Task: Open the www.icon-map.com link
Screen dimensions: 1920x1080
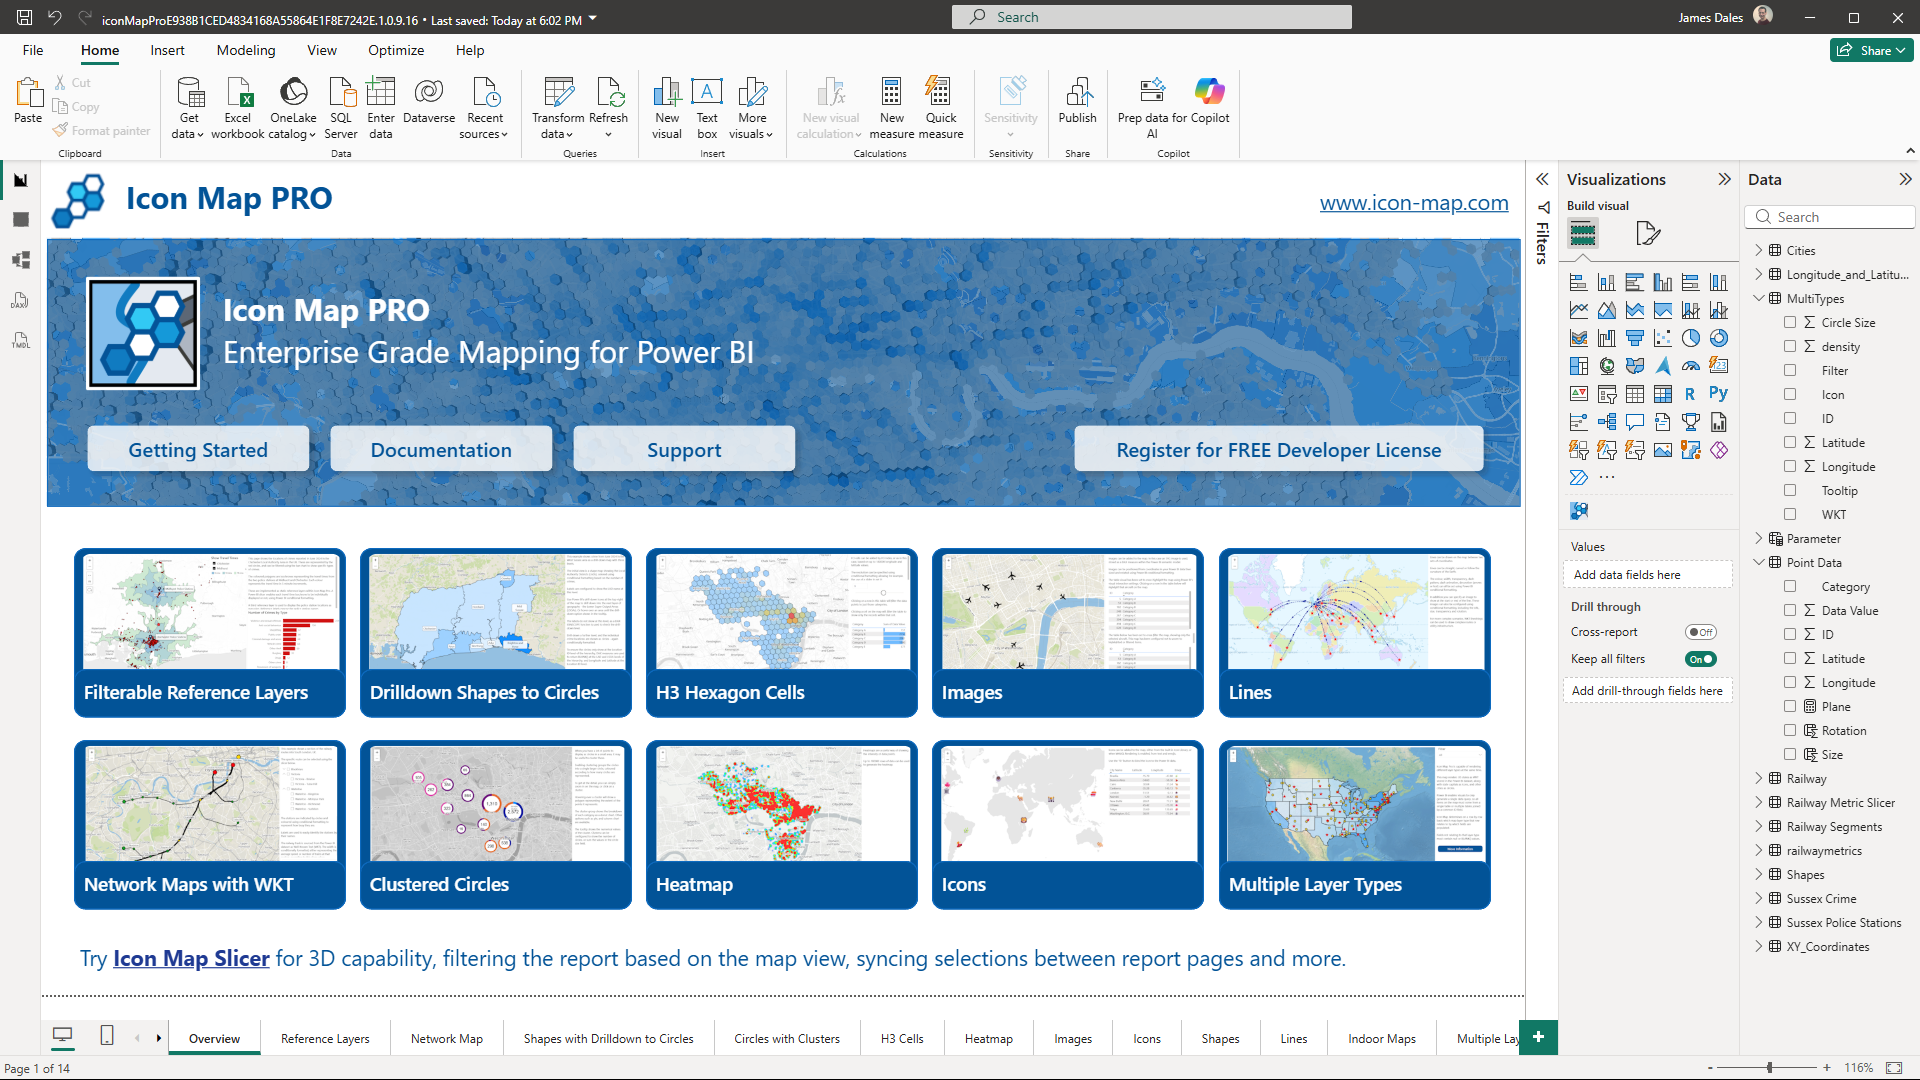Action: click(x=1413, y=202)
